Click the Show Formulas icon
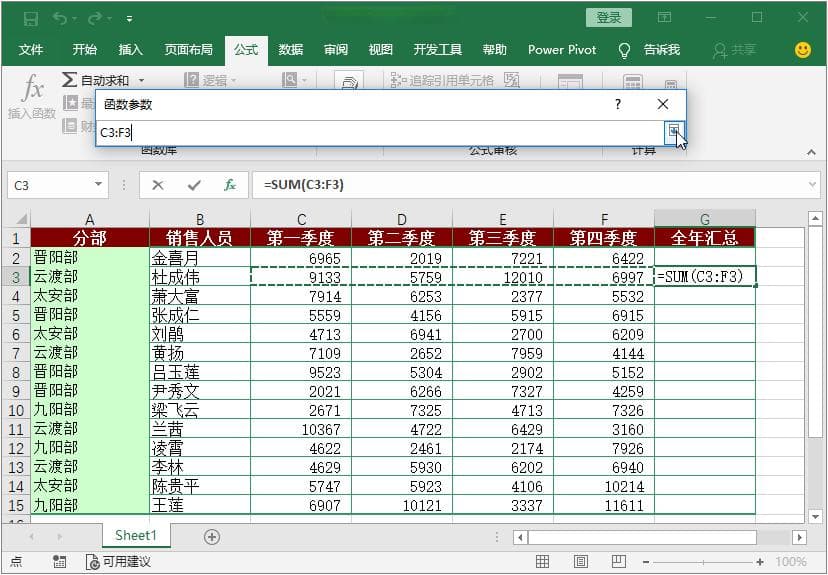Image resolution: width=828 pixels, height=575 pixels. [x=512, y=80]
